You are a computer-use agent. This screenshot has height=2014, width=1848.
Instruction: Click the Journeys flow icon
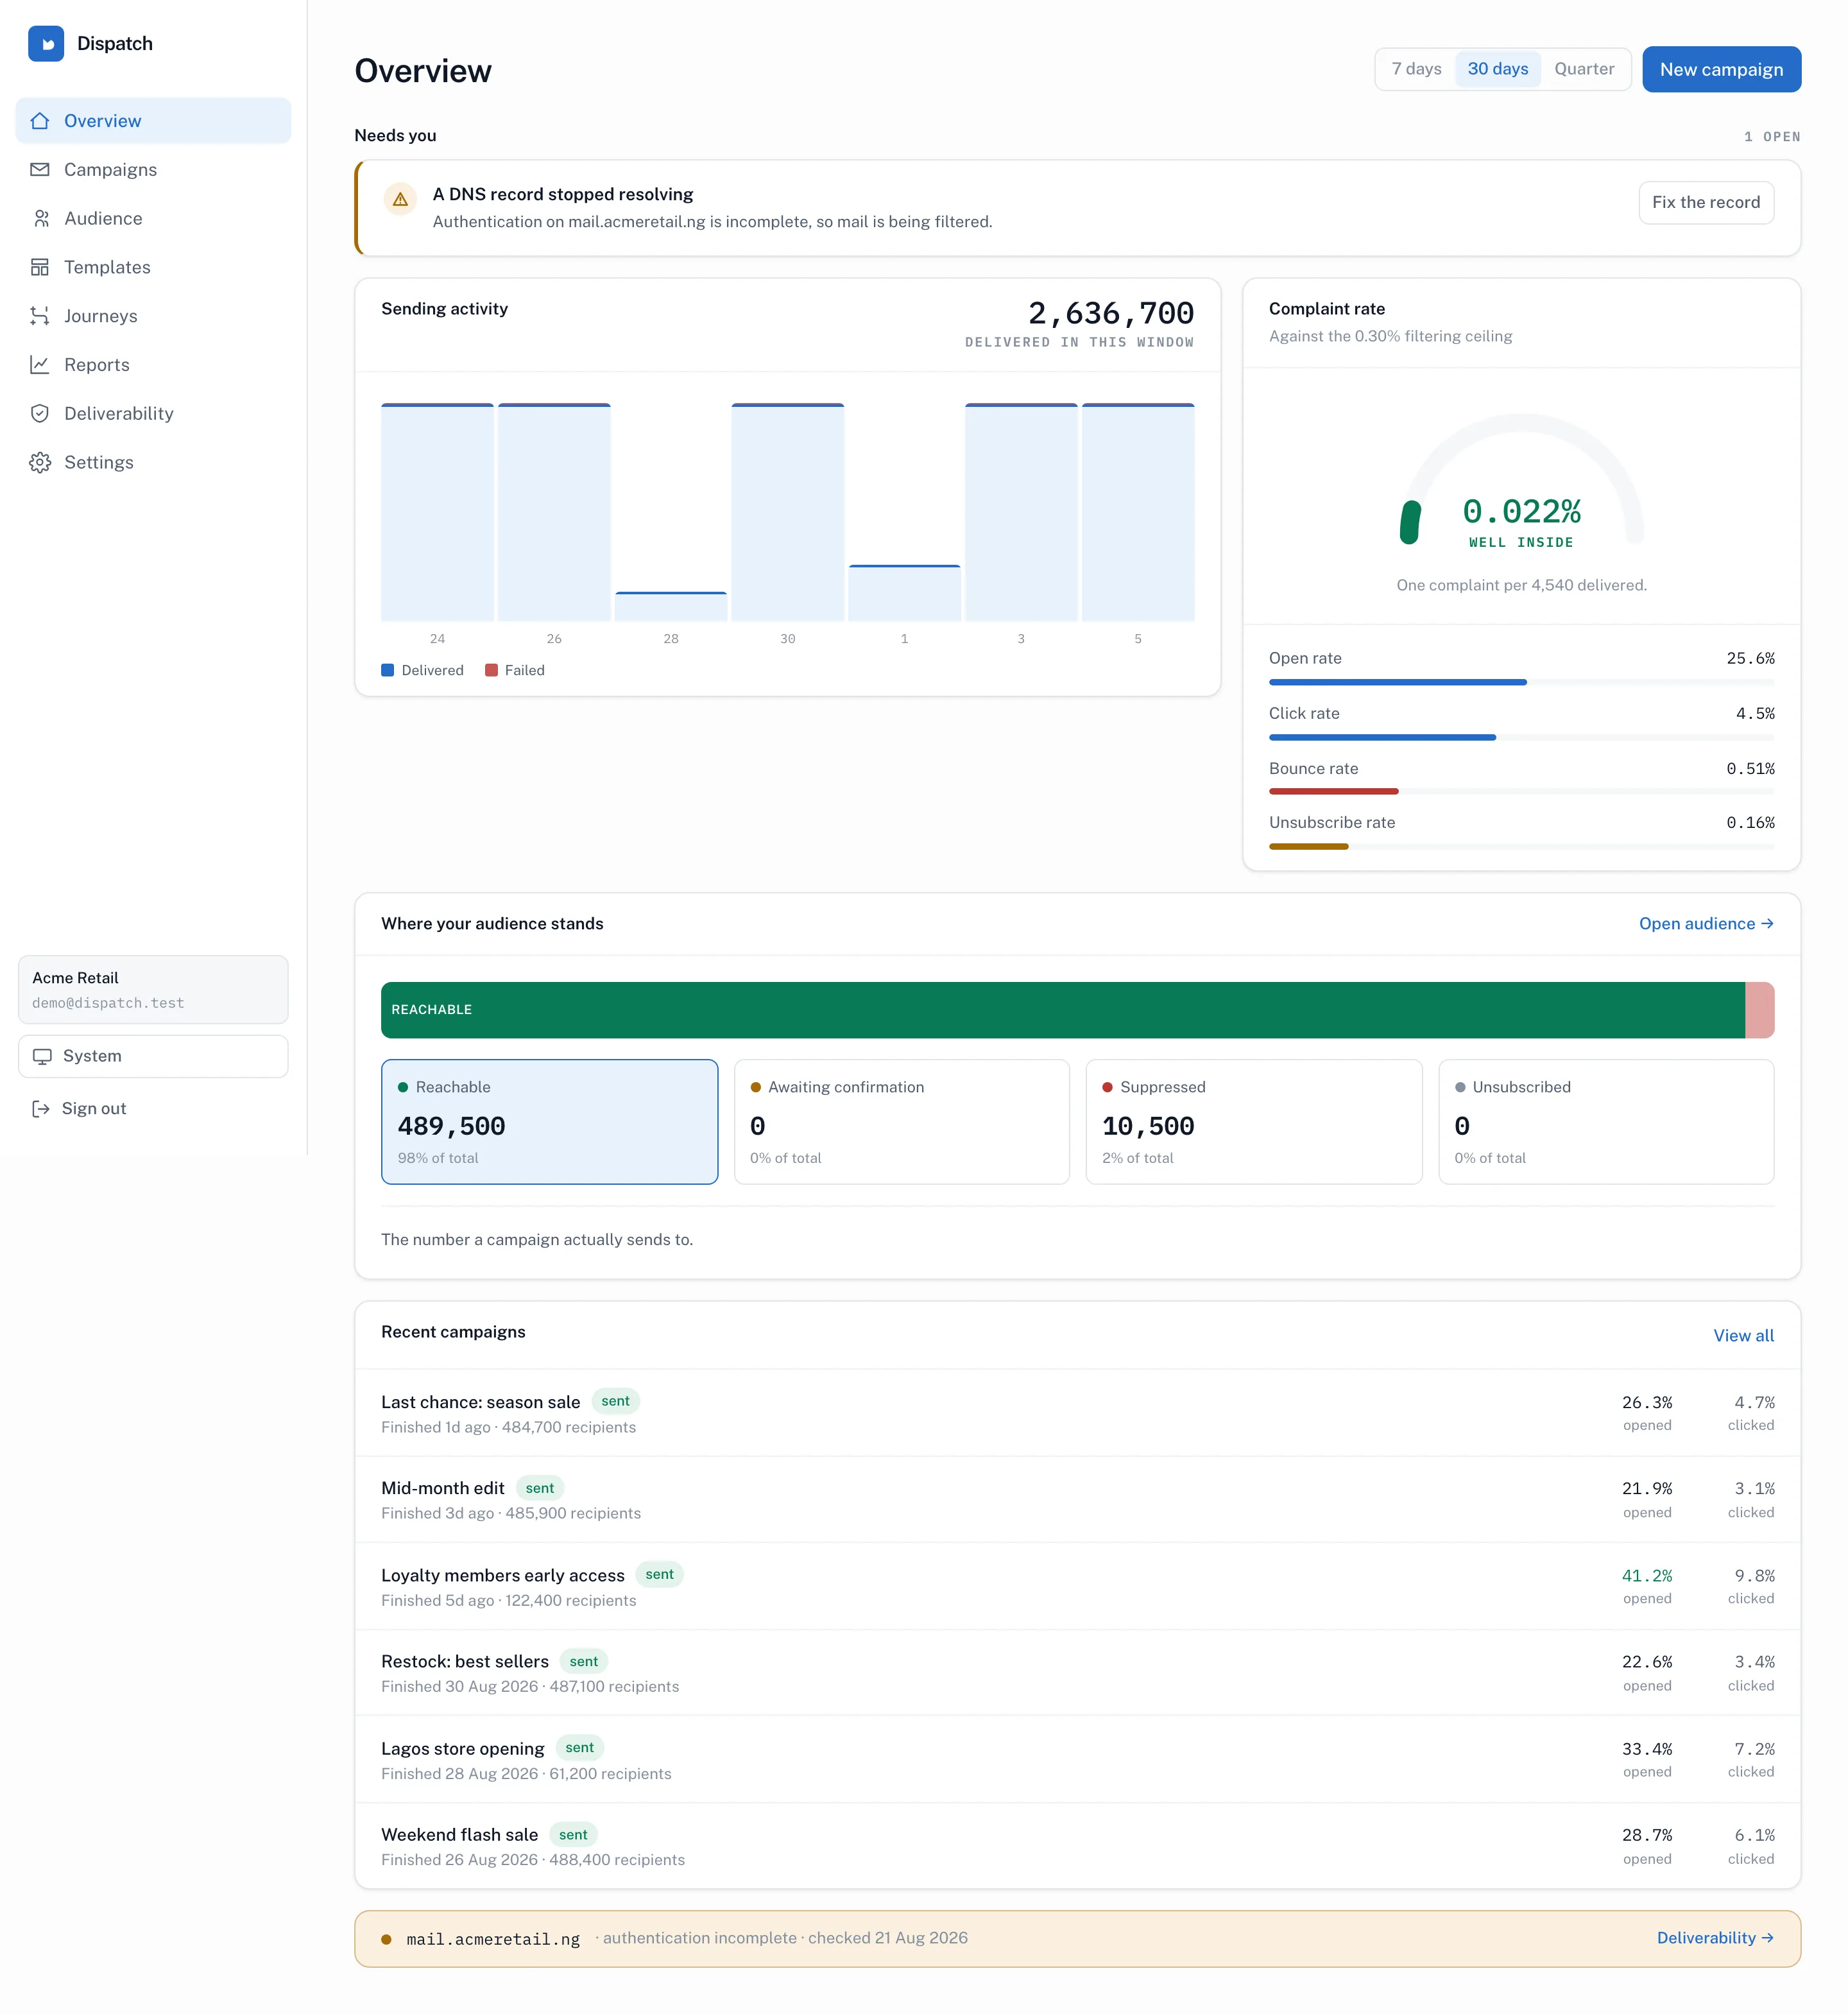click(x=40, y=316)
